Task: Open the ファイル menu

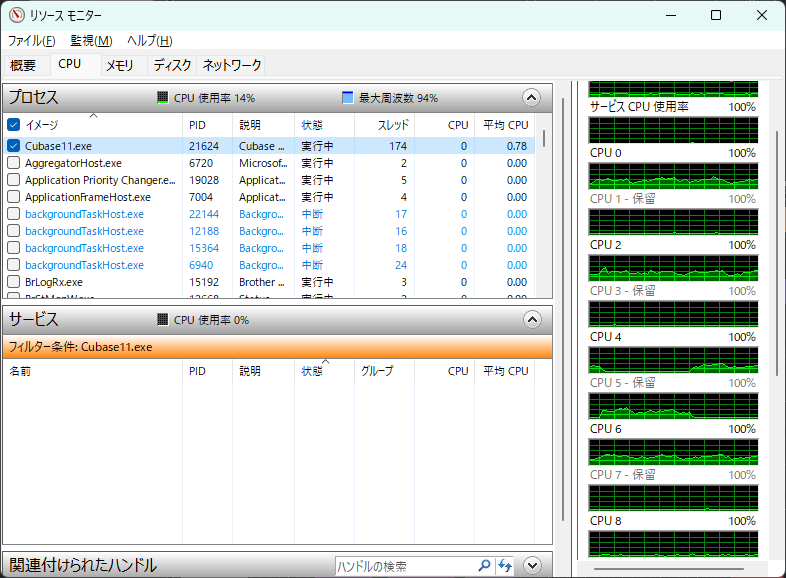Action: 32,41
